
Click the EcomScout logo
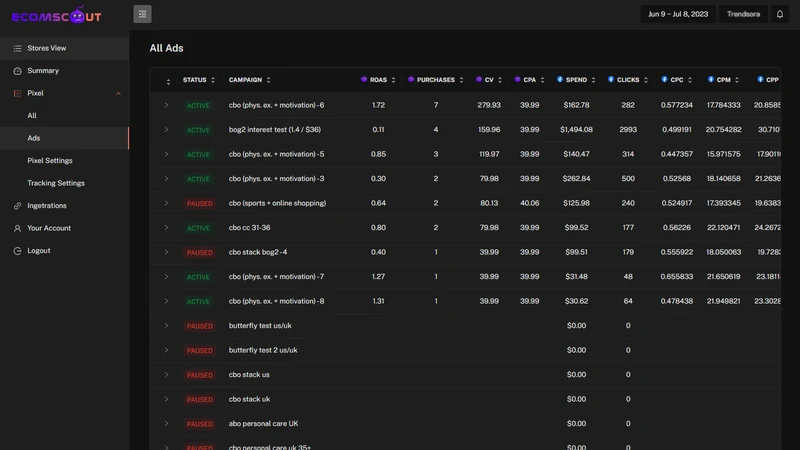[56, 15]
